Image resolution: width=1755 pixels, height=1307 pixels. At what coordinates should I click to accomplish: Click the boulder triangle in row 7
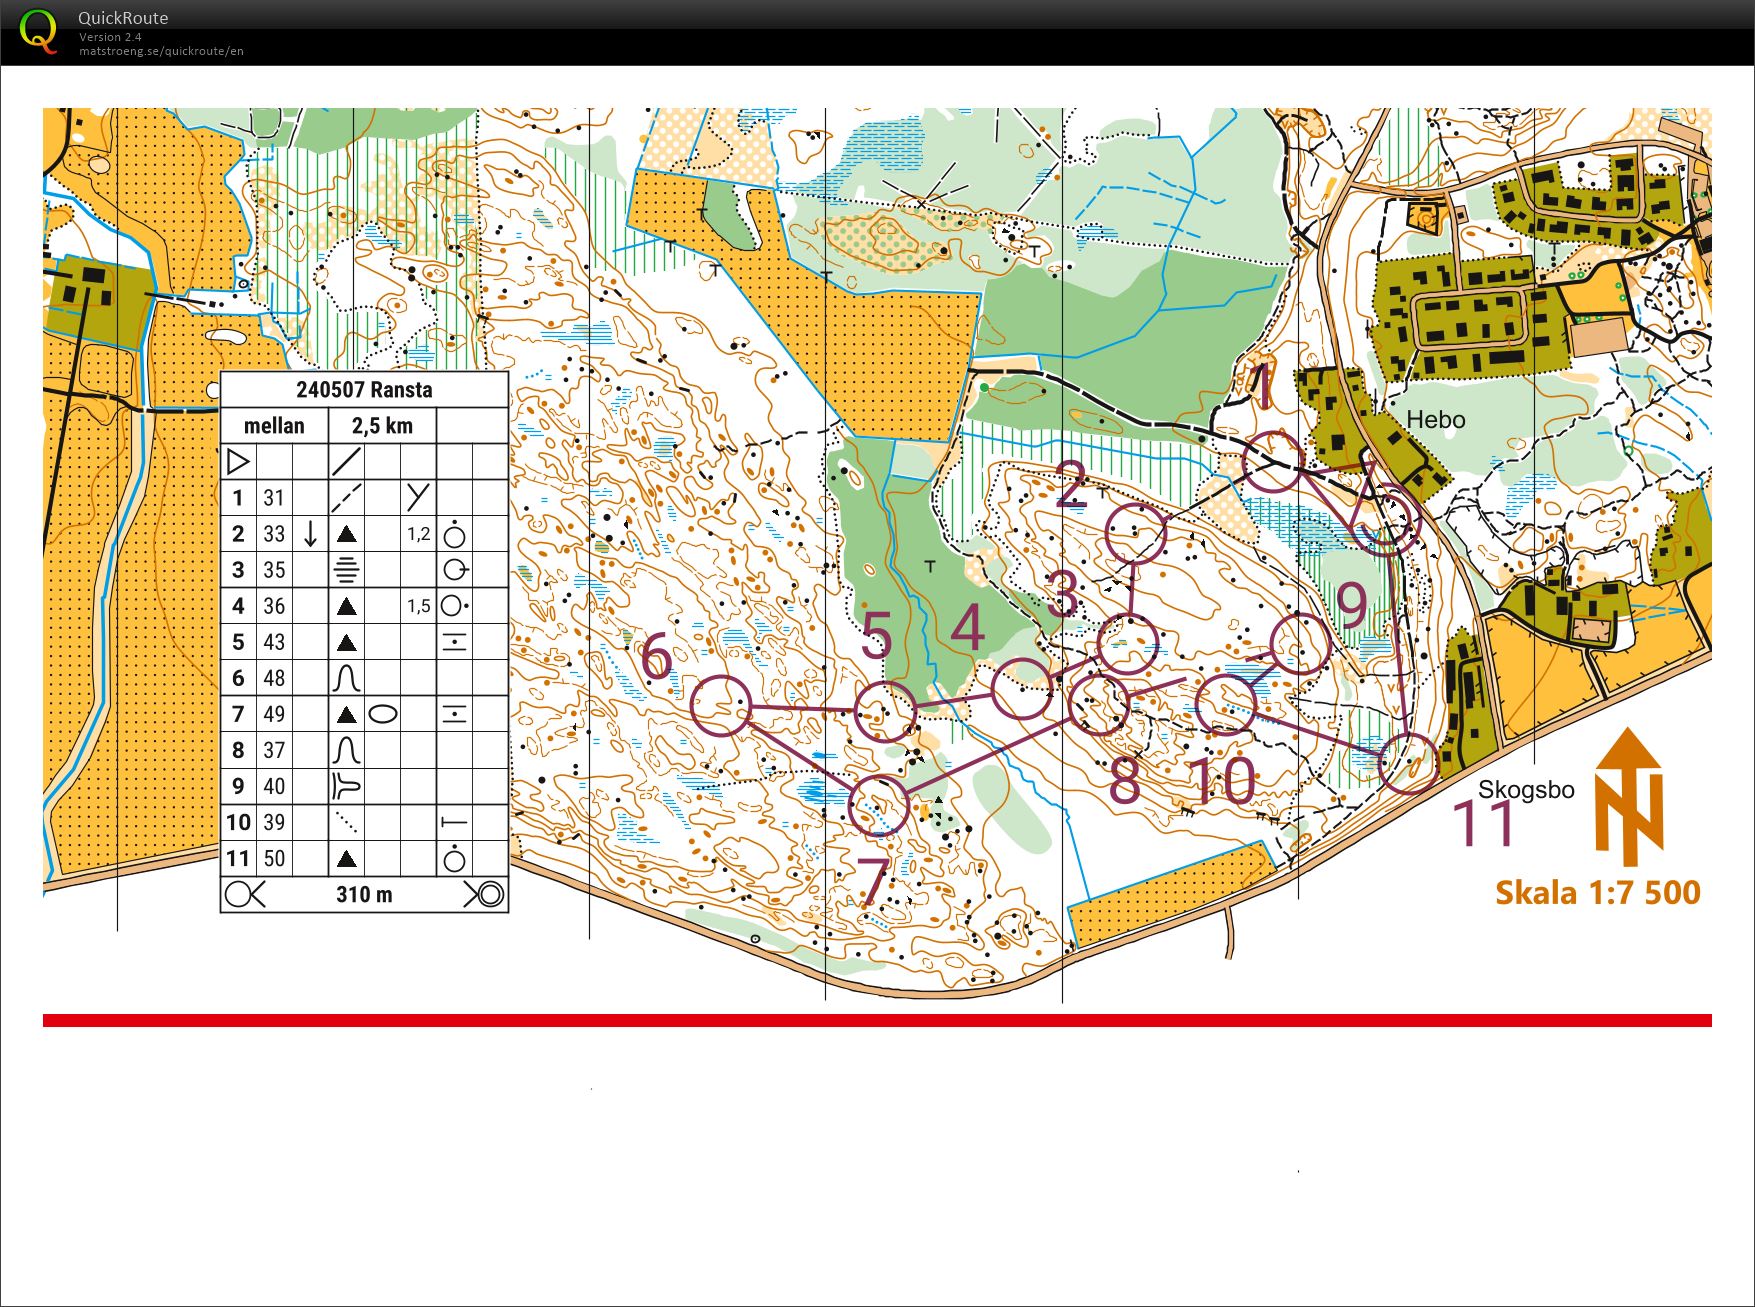[346, 714]
